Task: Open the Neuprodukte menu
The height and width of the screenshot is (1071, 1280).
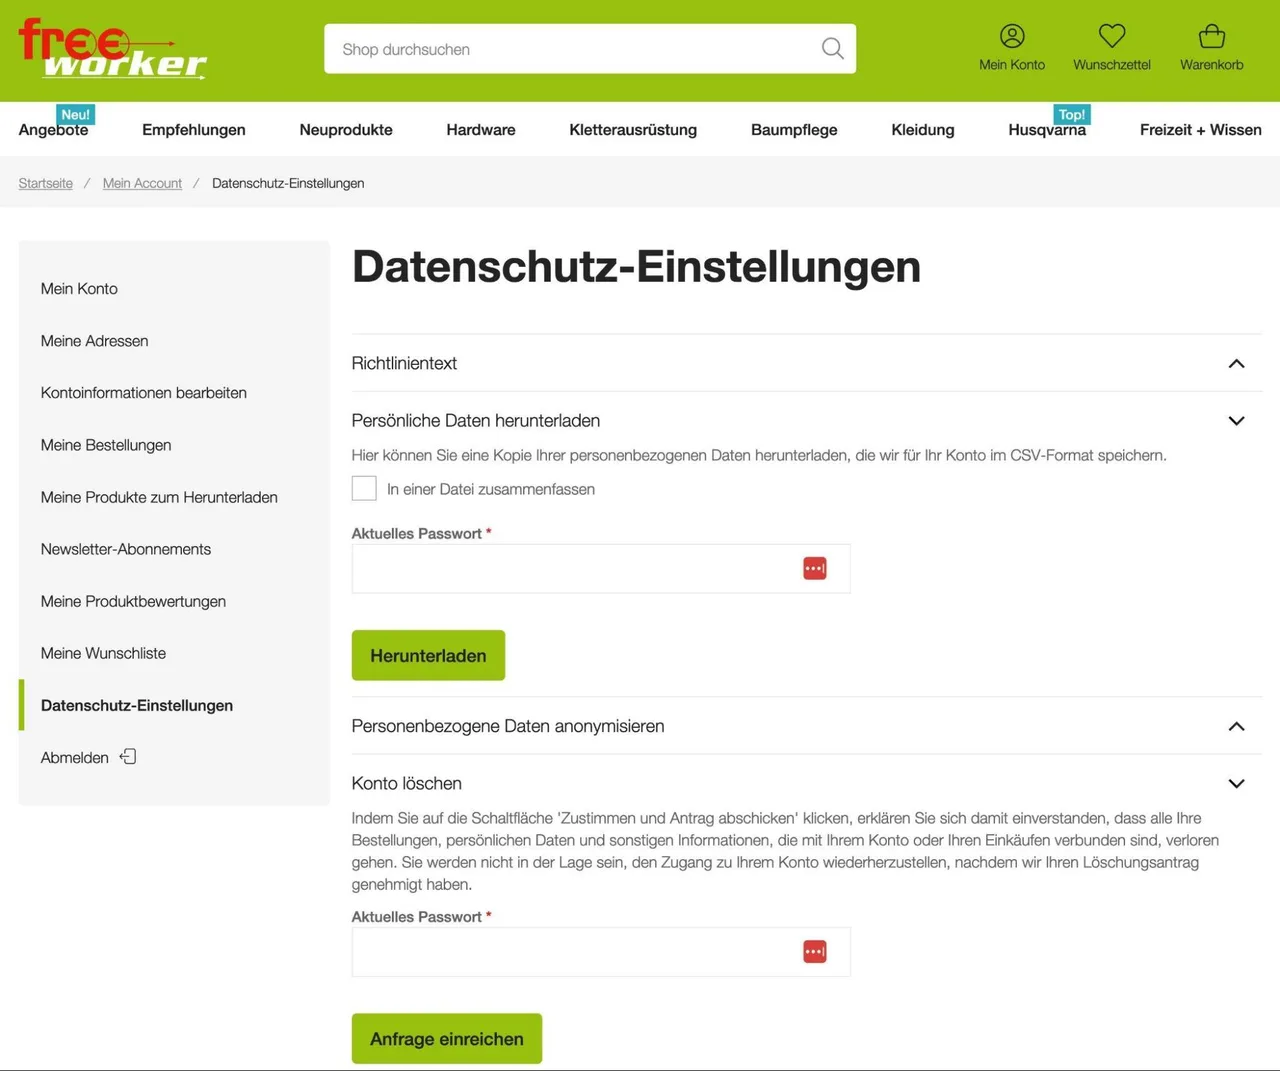Action: point(346,130)
